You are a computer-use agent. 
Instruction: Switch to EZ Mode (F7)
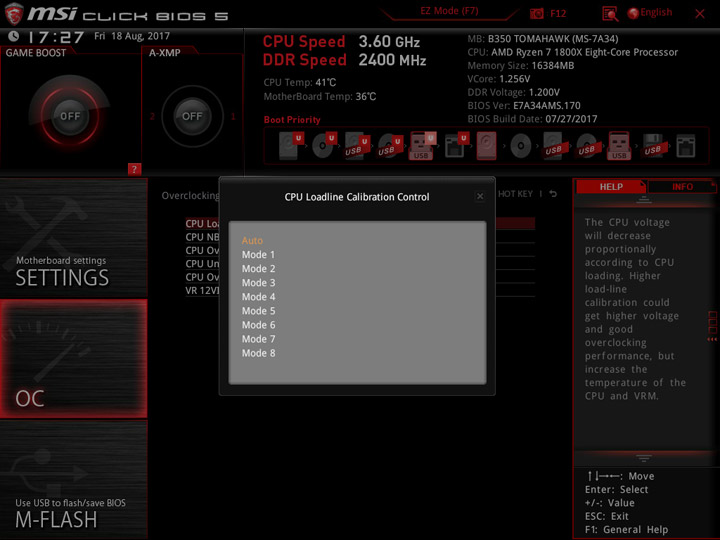(x=449, y=11)
